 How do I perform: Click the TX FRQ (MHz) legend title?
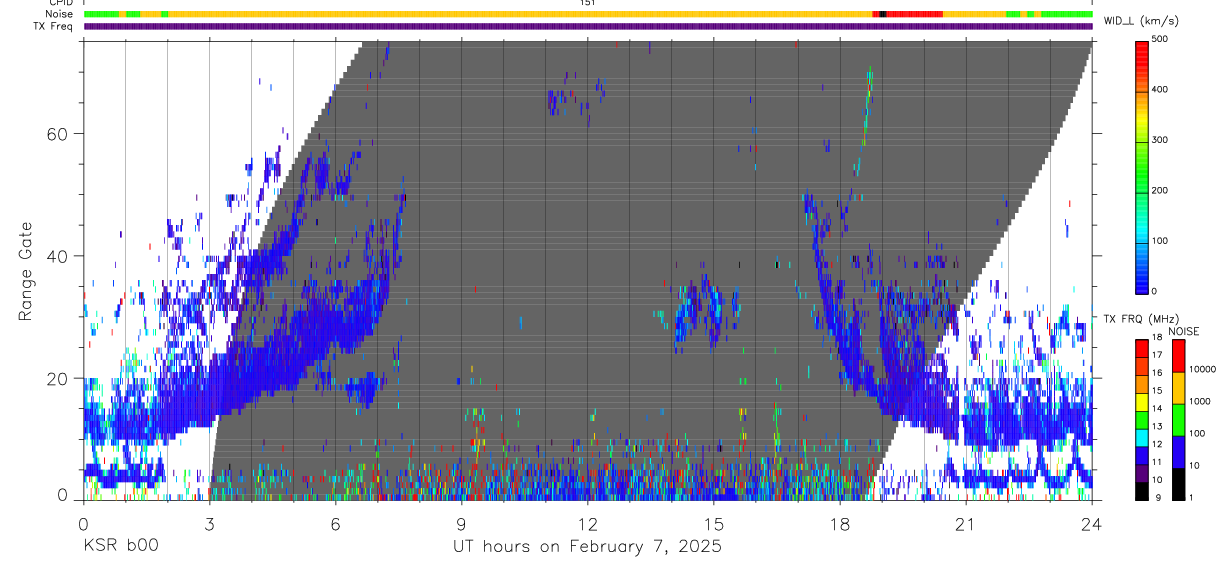[x=1142, y=319]
